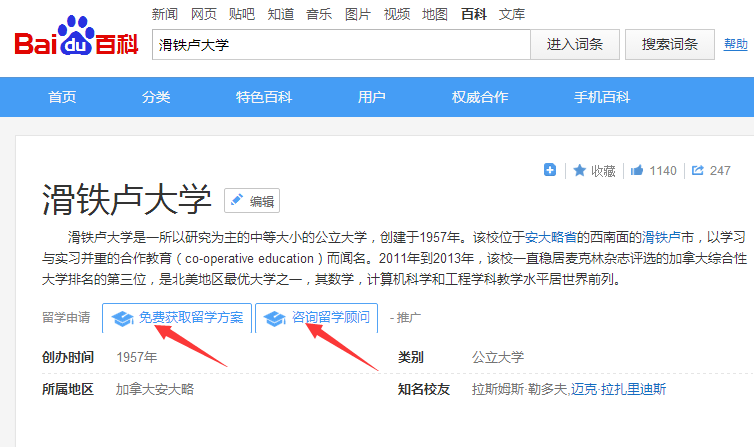The width and height of the screenshot is (754, 447).
Task: Open the 贴吧 link at top
Action: point(242,14)
